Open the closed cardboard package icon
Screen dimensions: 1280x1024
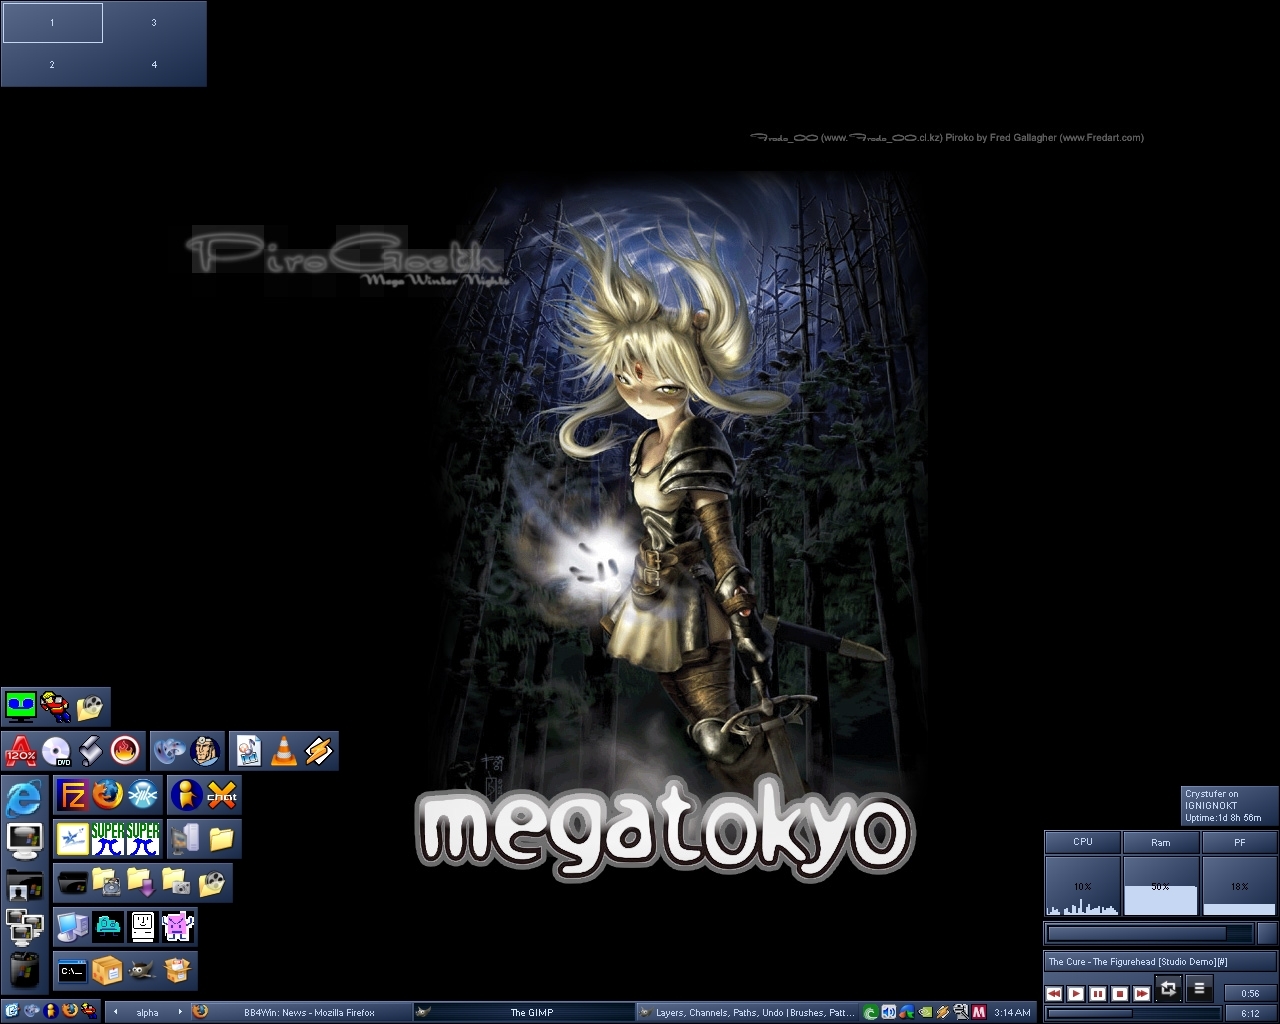click(108, 971)
